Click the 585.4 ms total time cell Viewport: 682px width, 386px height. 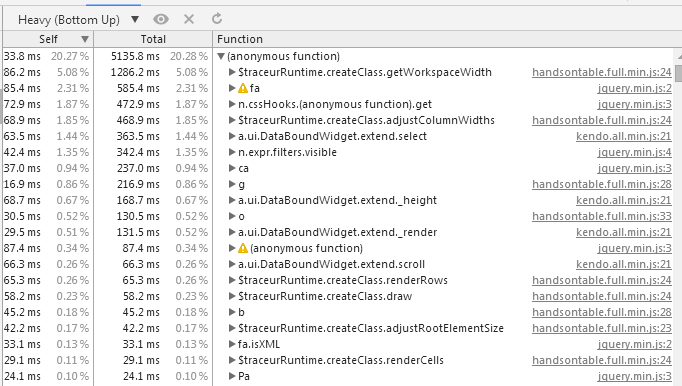[x=138, y=88]
